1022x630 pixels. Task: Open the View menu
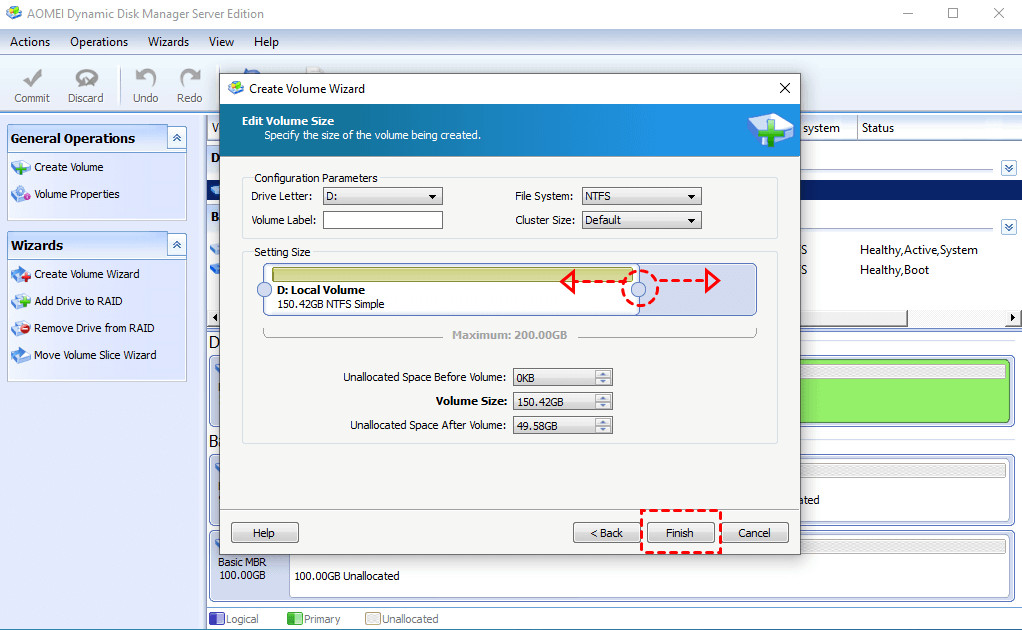[222, 42]
